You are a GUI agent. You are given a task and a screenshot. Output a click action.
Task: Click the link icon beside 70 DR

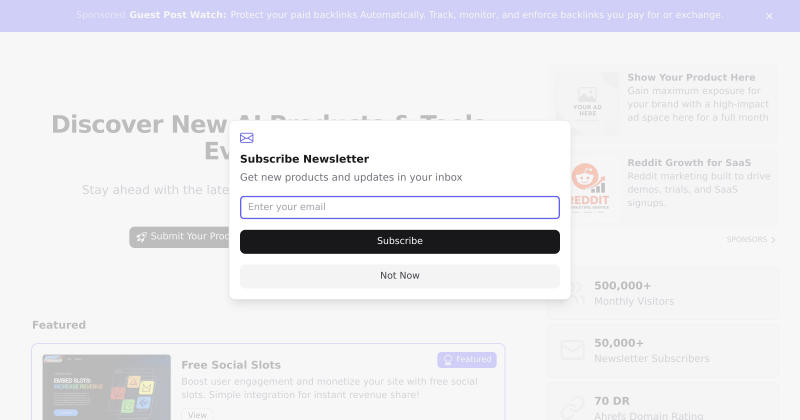click(x=572, y=407)
